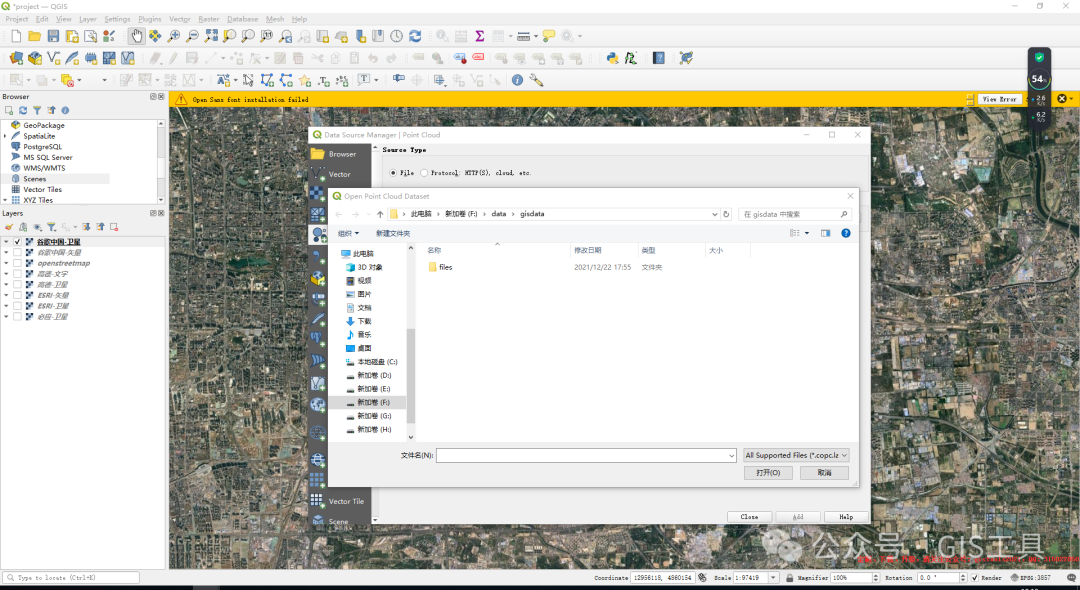Screen dimensions: 1080x590
Task: Click the Open Project folder icon
Action: click(x=34, y=36)
